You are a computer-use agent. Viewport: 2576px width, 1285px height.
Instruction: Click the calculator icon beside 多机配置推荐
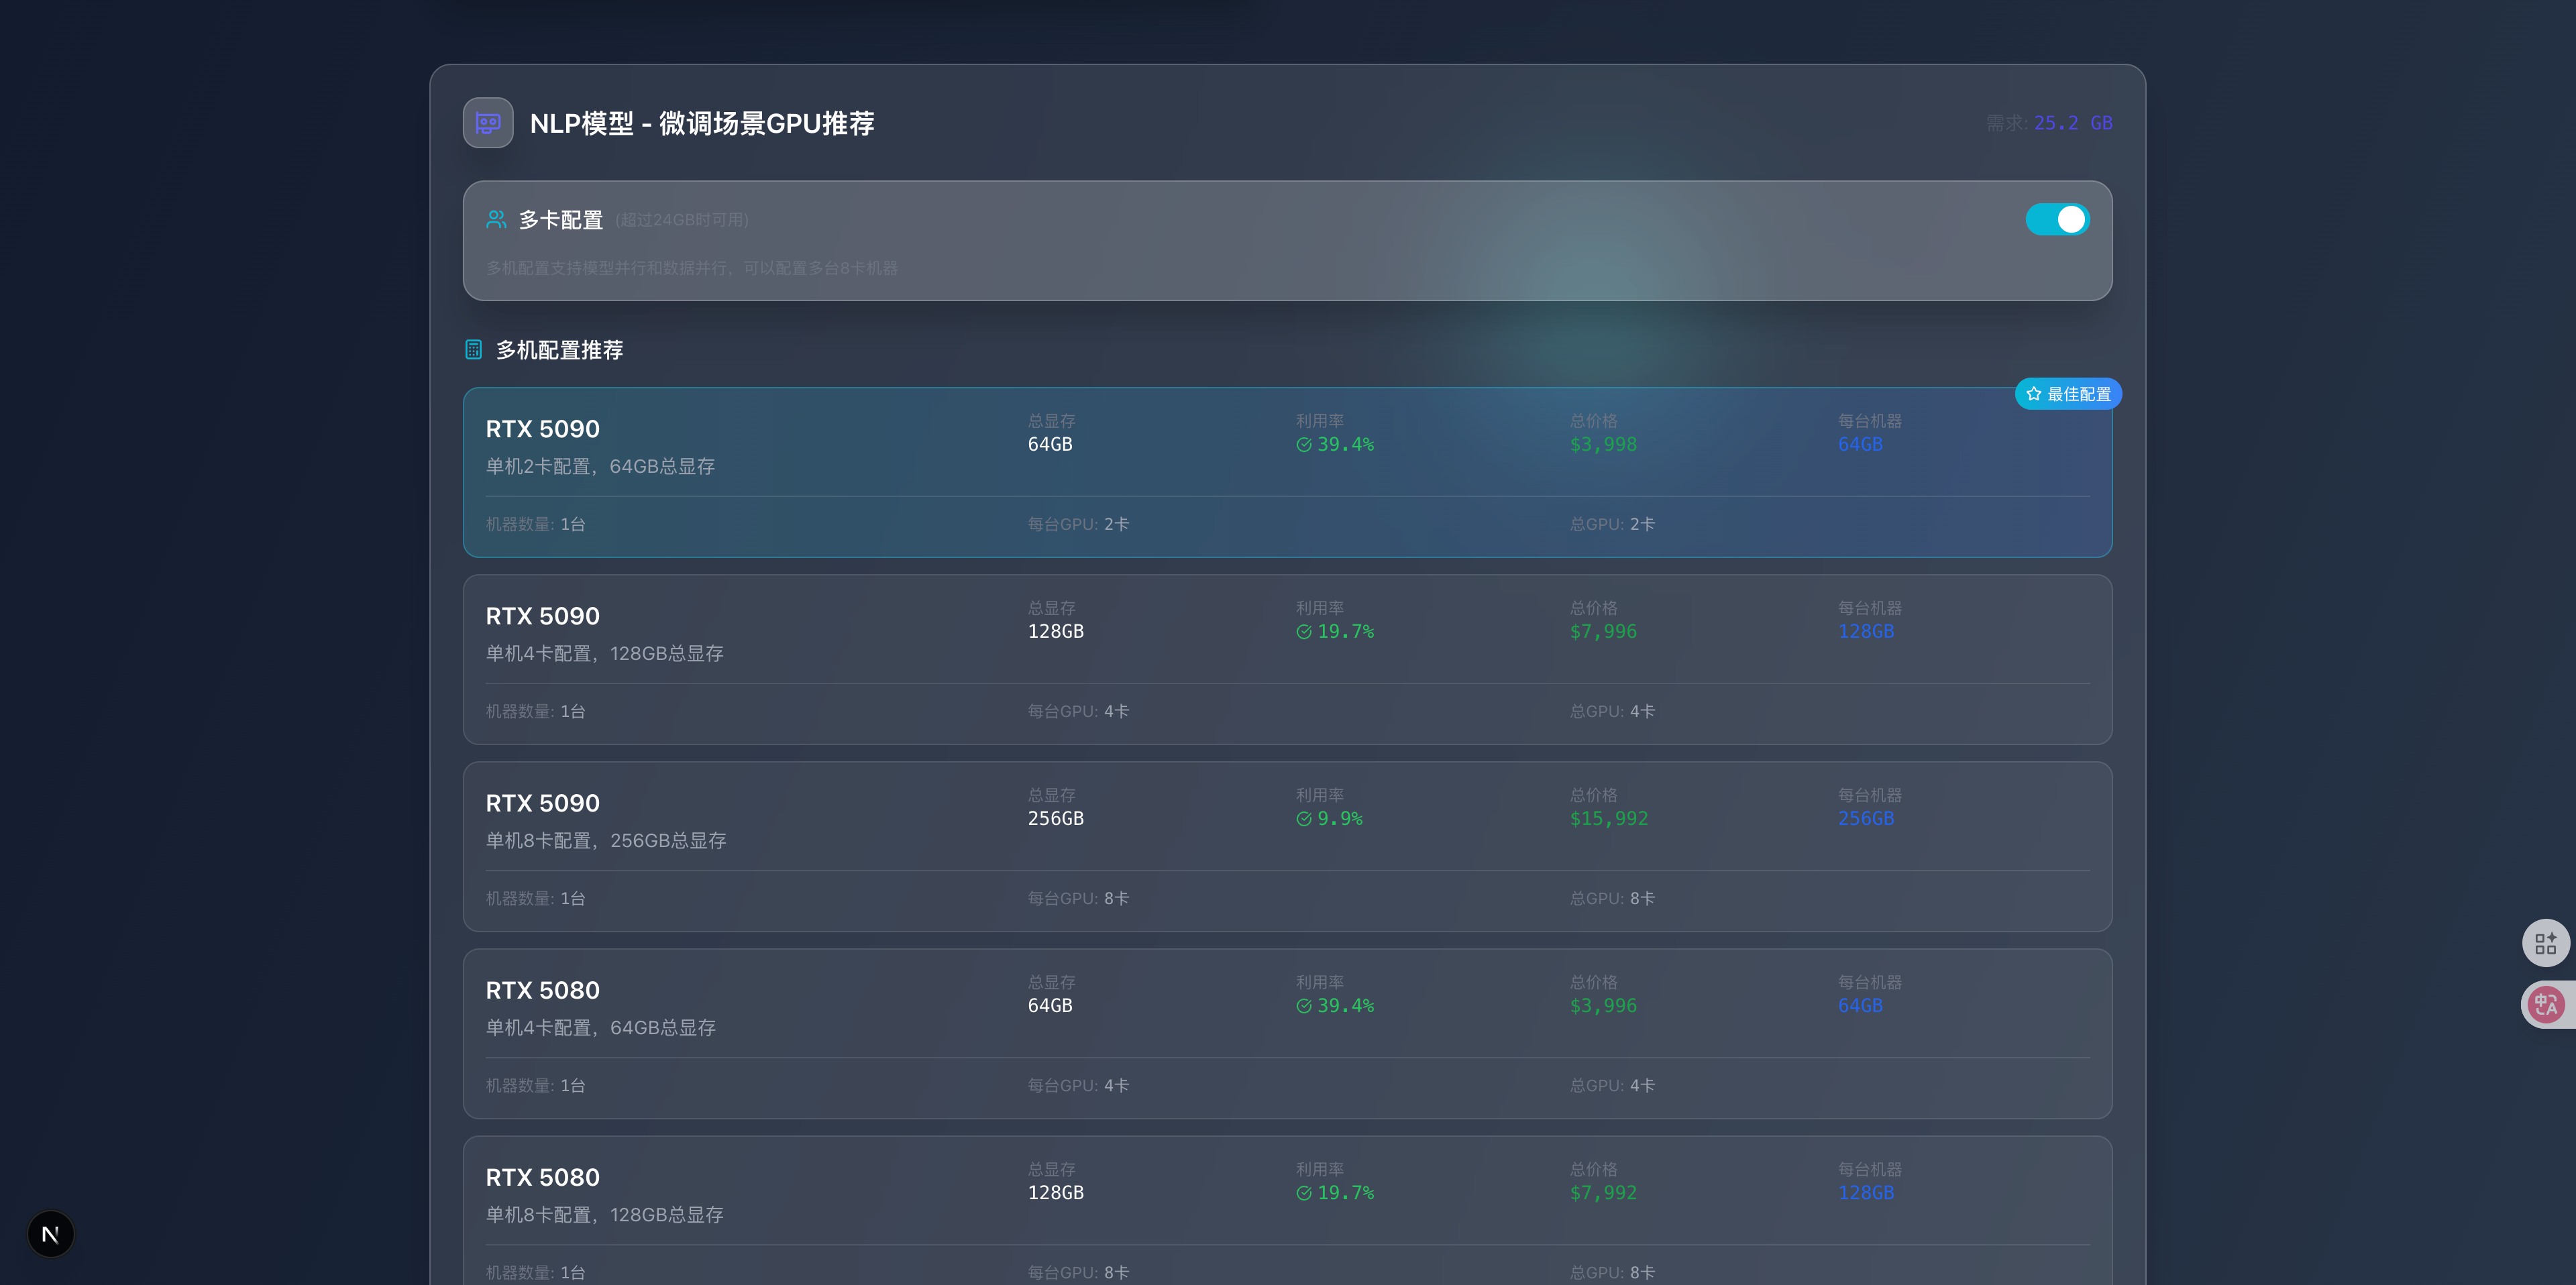(x=474, y=350)
